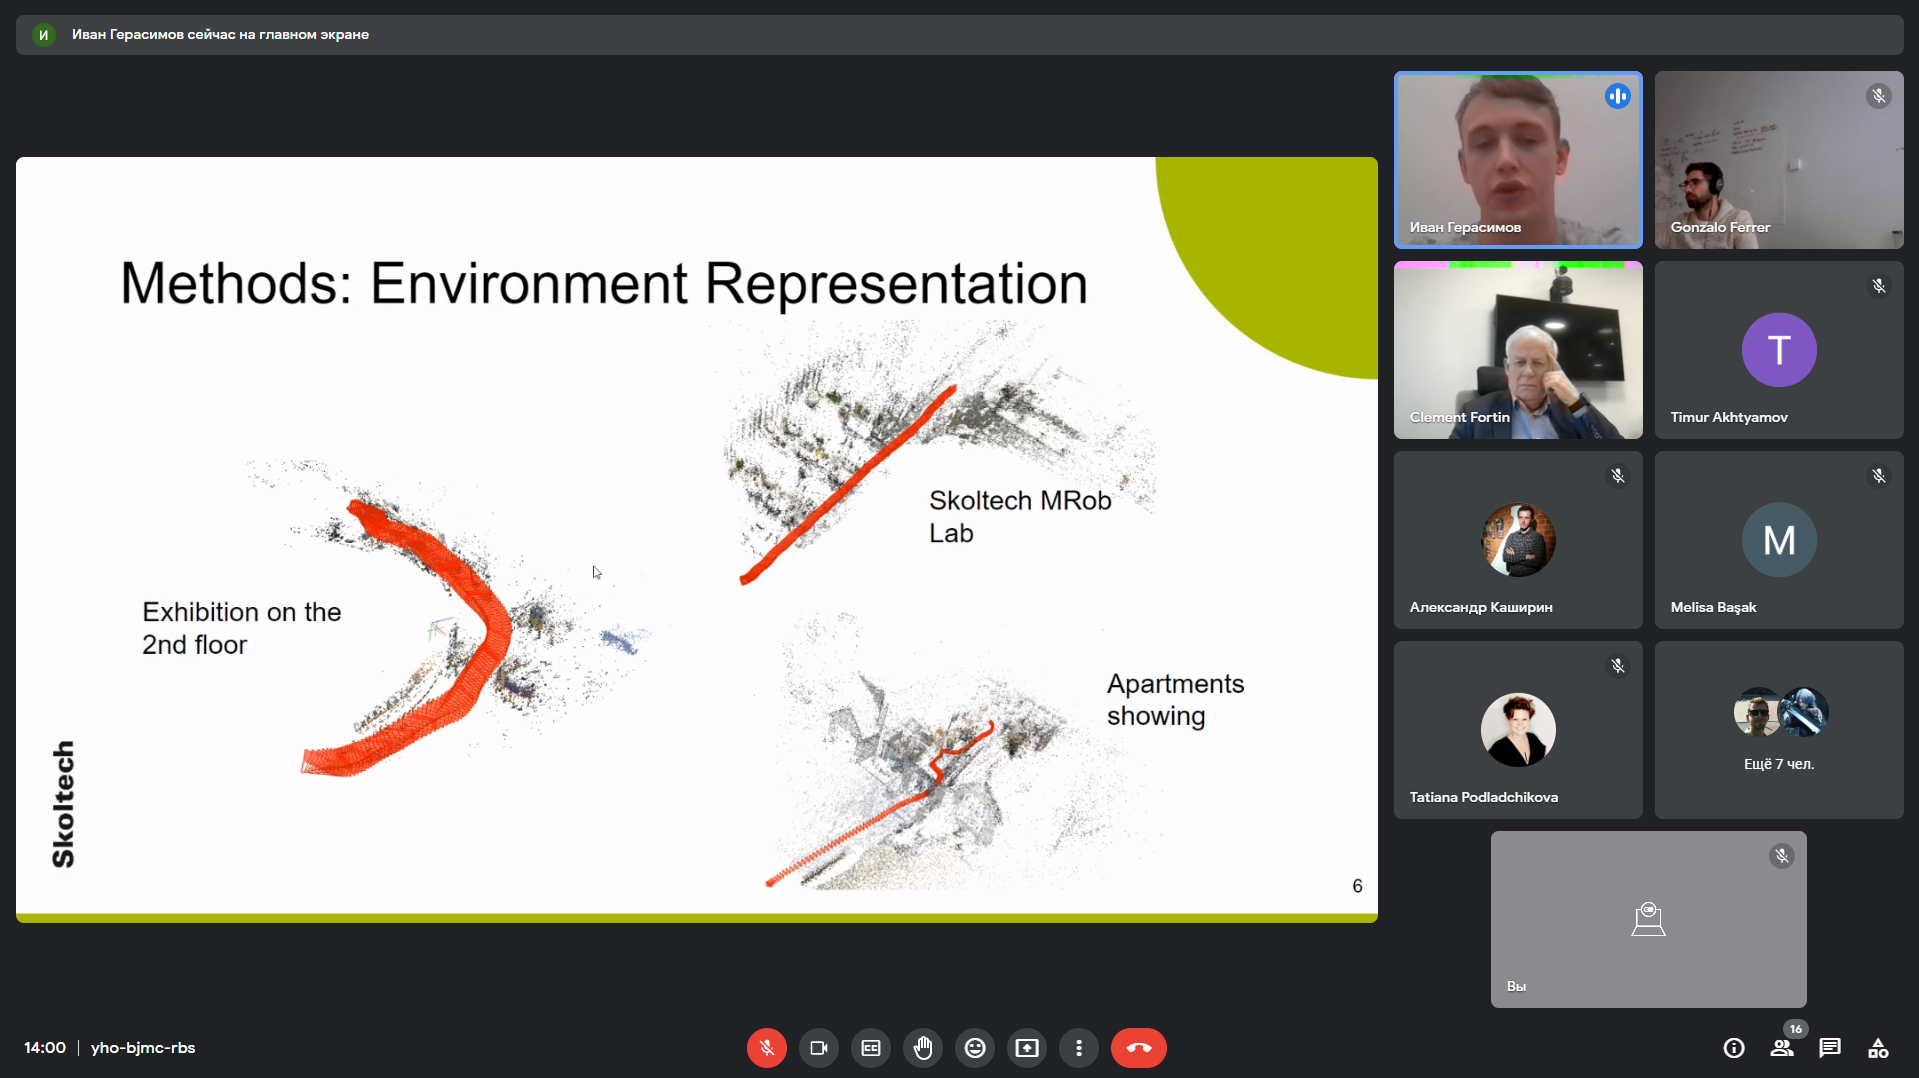Image resolution: width=1919 pixels, height=1078 pixels.
Task: Open the 'Ещё 7 чел.' tile
Action: pyautogui.click(x=1779, y=730)
